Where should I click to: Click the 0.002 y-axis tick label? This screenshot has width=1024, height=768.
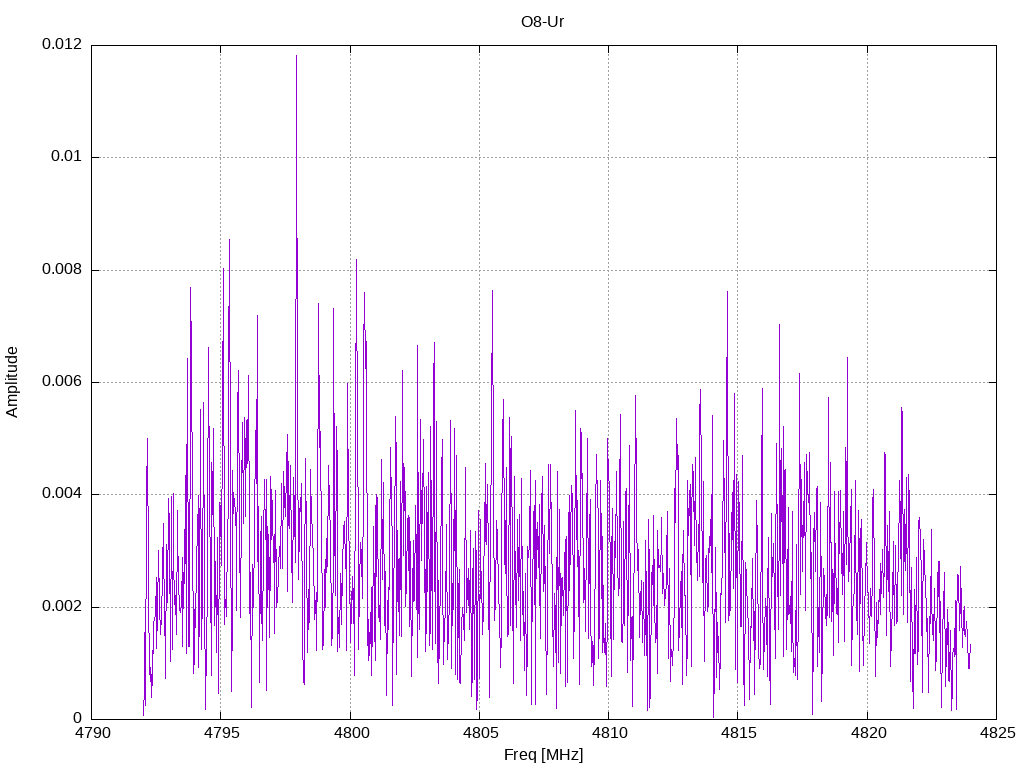(x=62, y=606)
